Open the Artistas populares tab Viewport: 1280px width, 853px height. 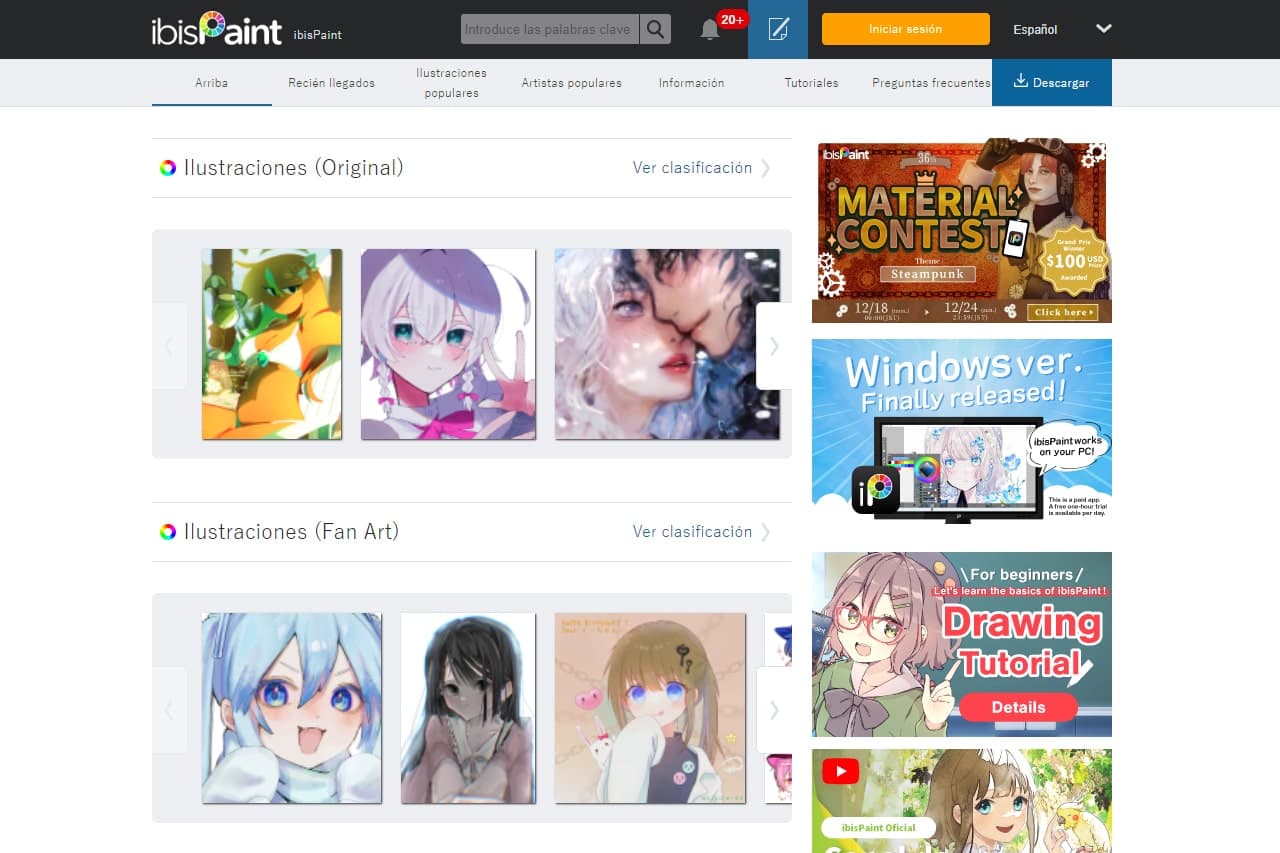click(x=571, y=83)
